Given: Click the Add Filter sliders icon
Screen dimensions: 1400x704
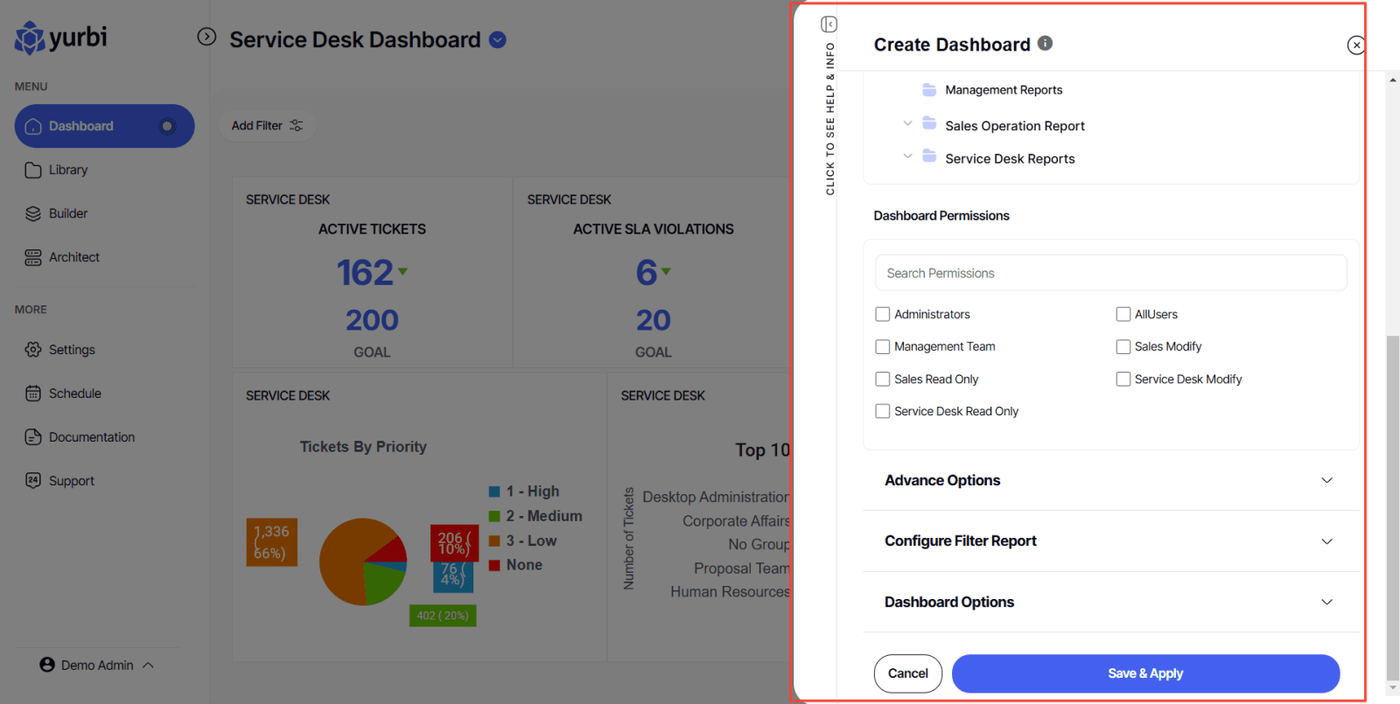Looking at the screenshot, I should tap(296, 126).
